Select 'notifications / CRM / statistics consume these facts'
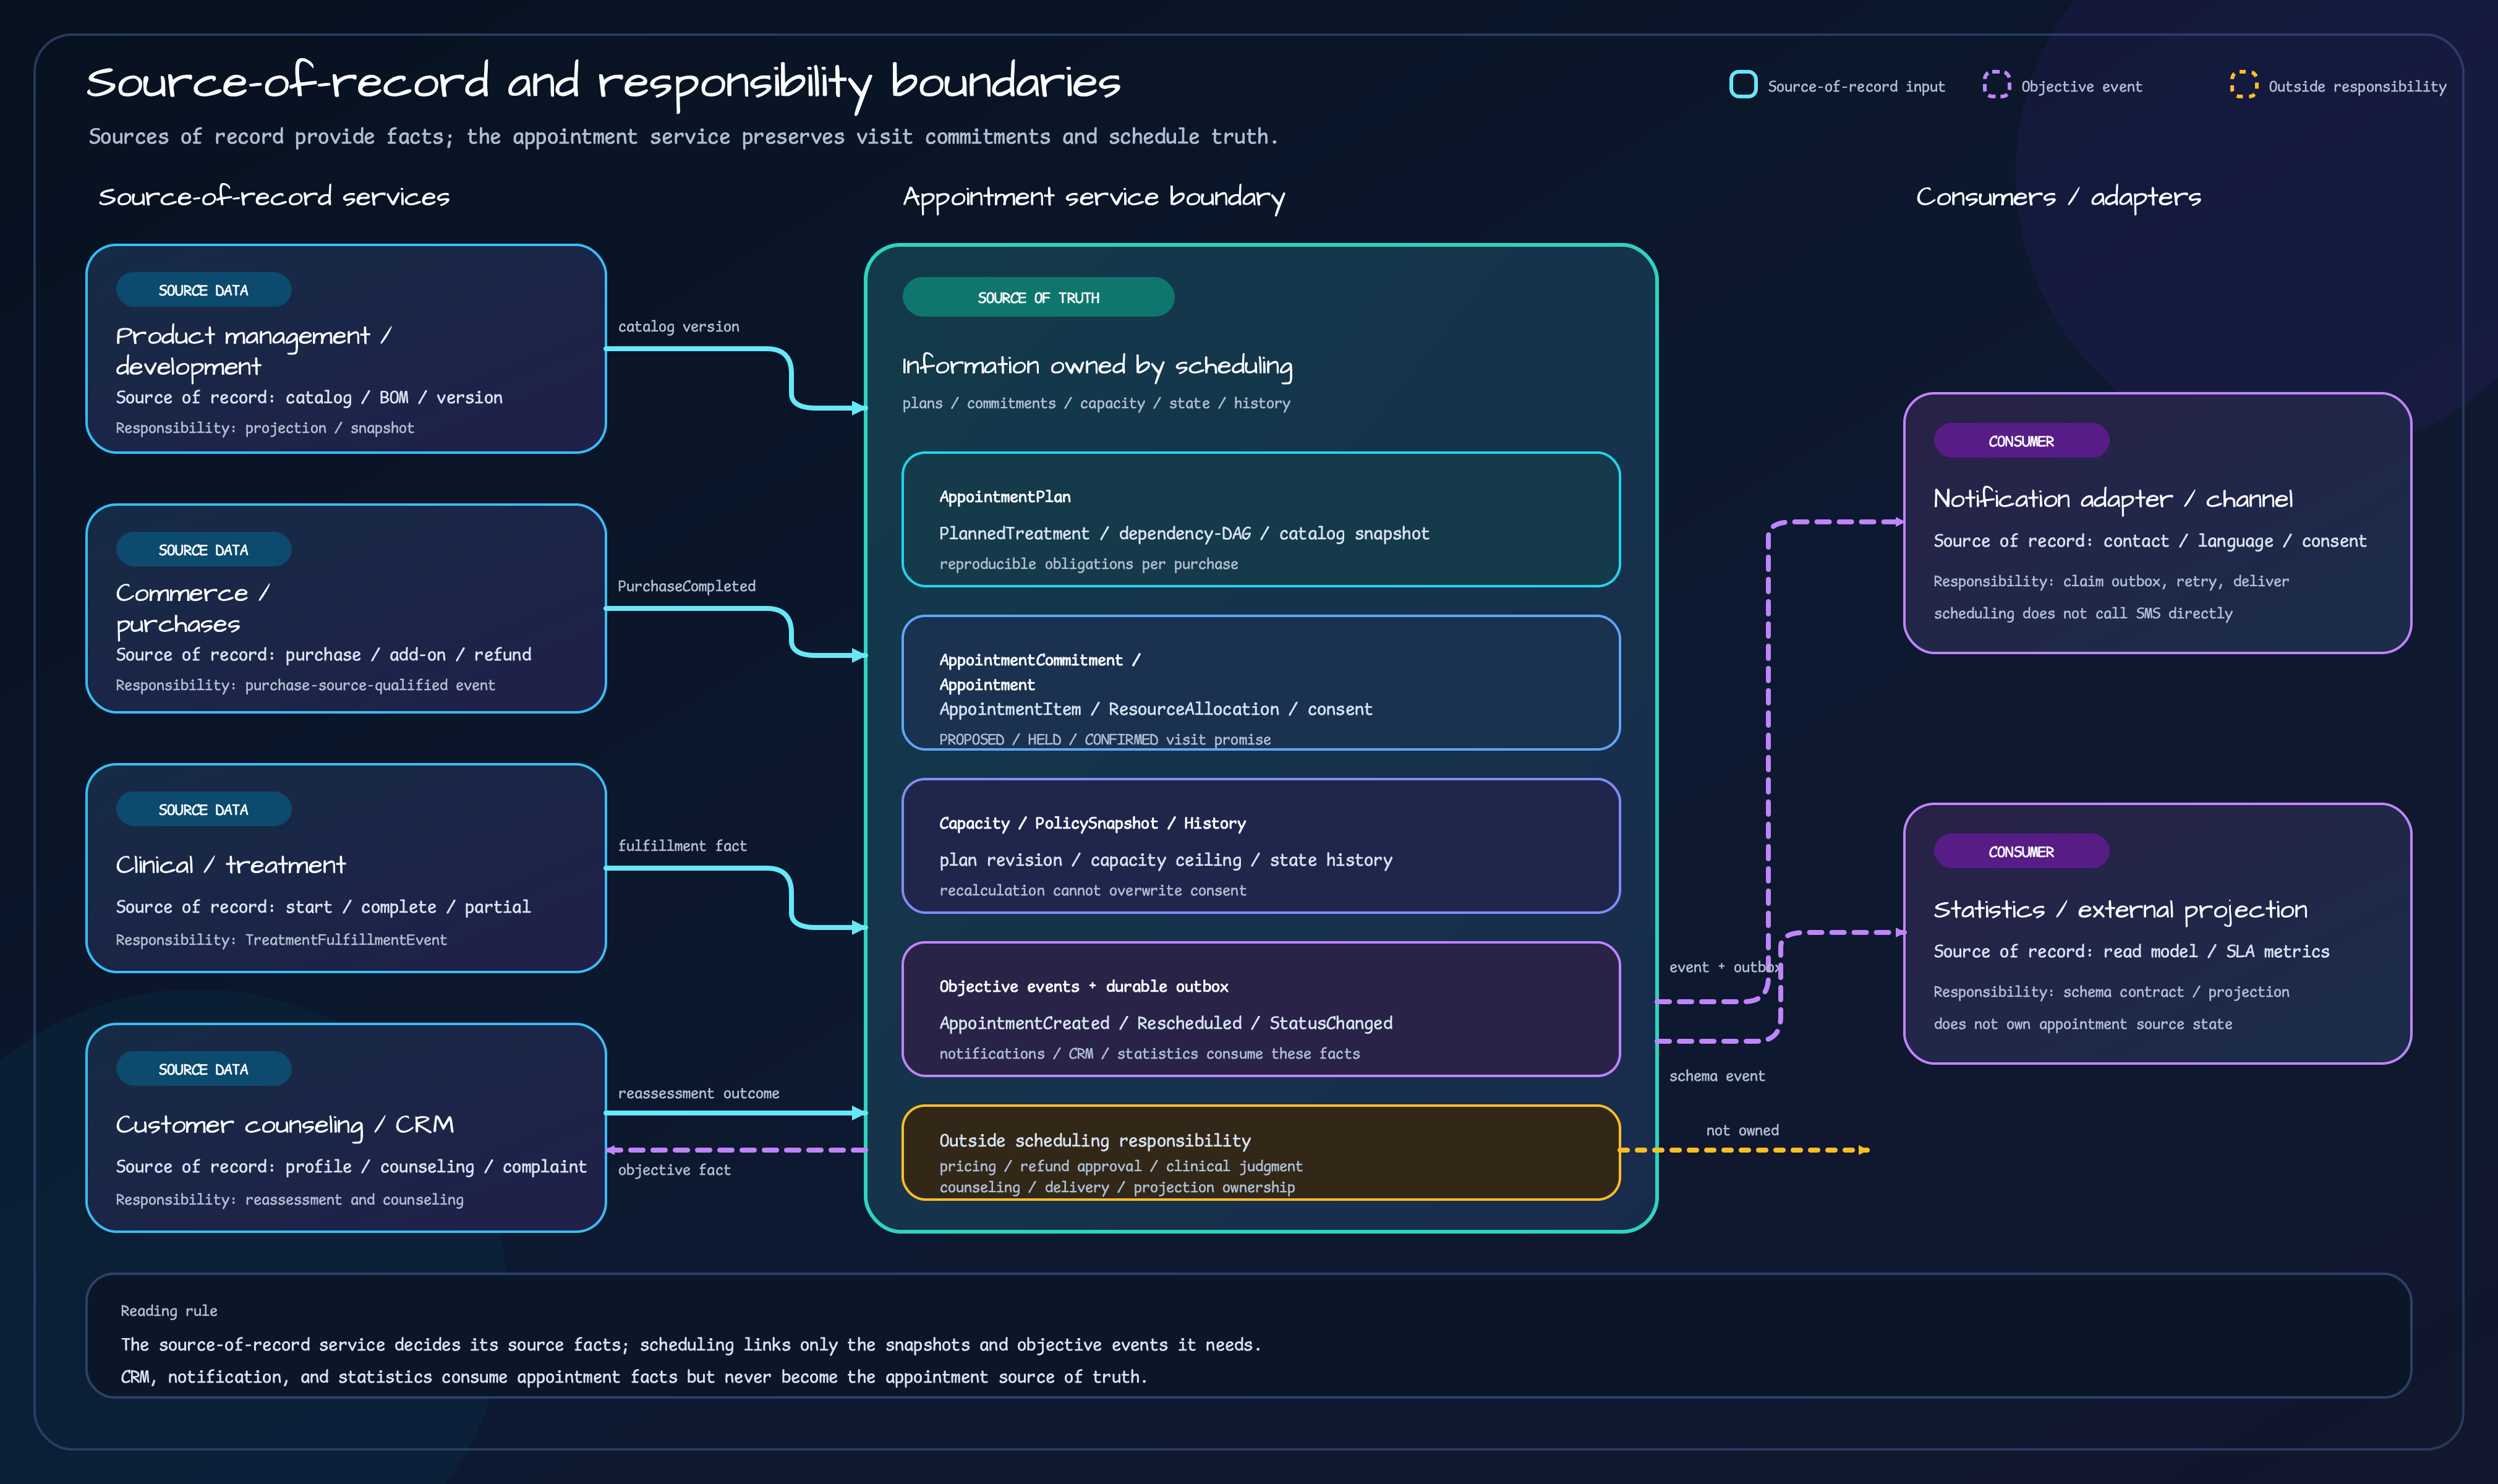2498x1484 pixels. (x=1149, y=1053)
